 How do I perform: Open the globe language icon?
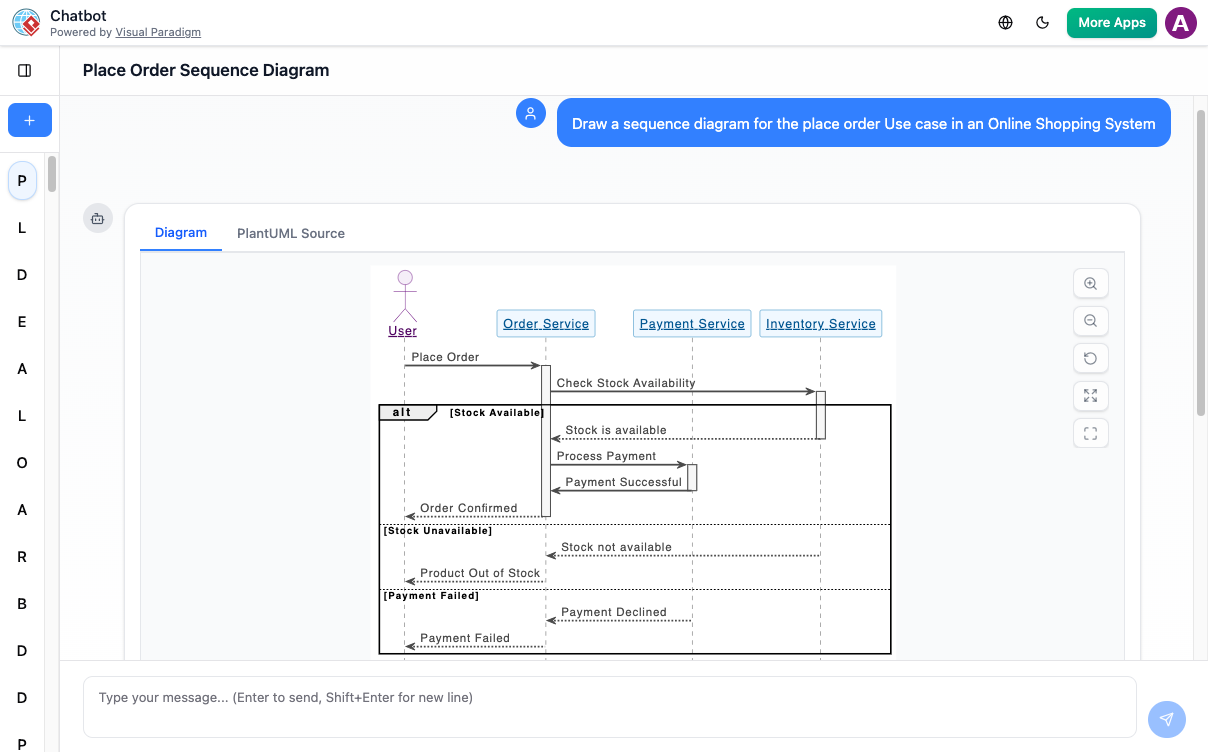click(x=1005, y=22)
